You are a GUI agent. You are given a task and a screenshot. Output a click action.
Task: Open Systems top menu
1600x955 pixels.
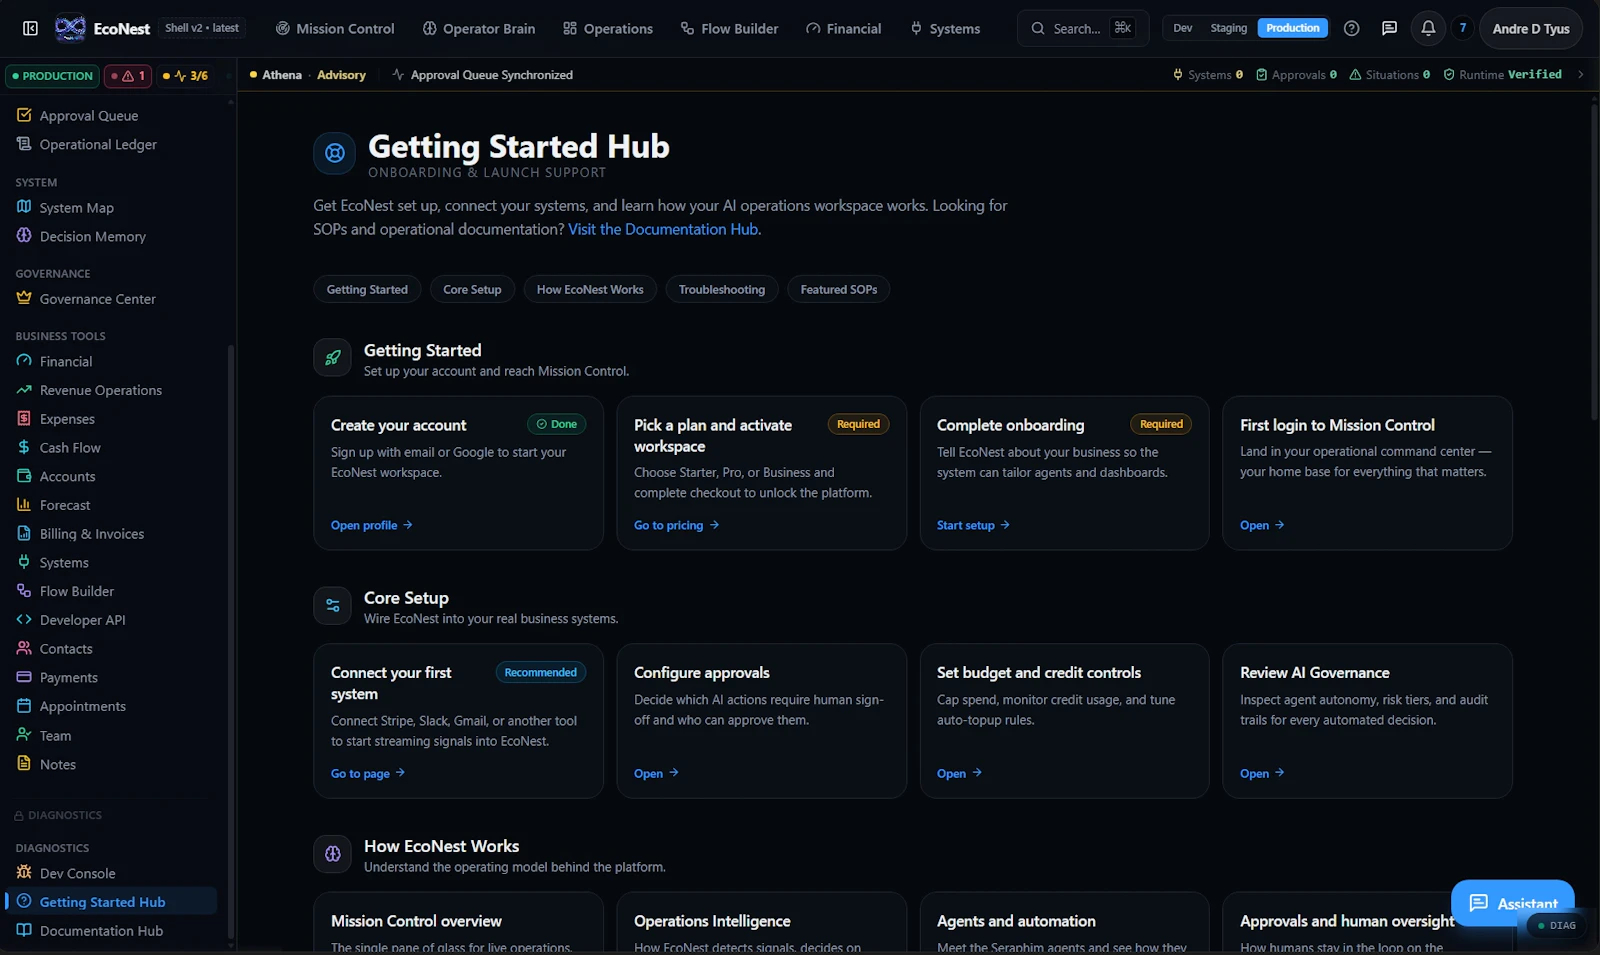click(945, 29)
